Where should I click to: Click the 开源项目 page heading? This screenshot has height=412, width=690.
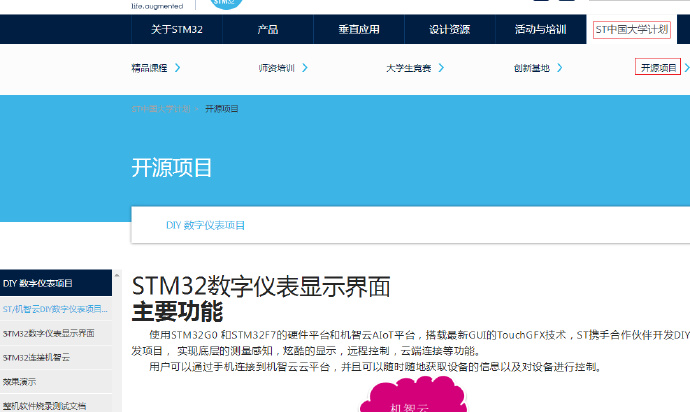[x=172, y=168]
